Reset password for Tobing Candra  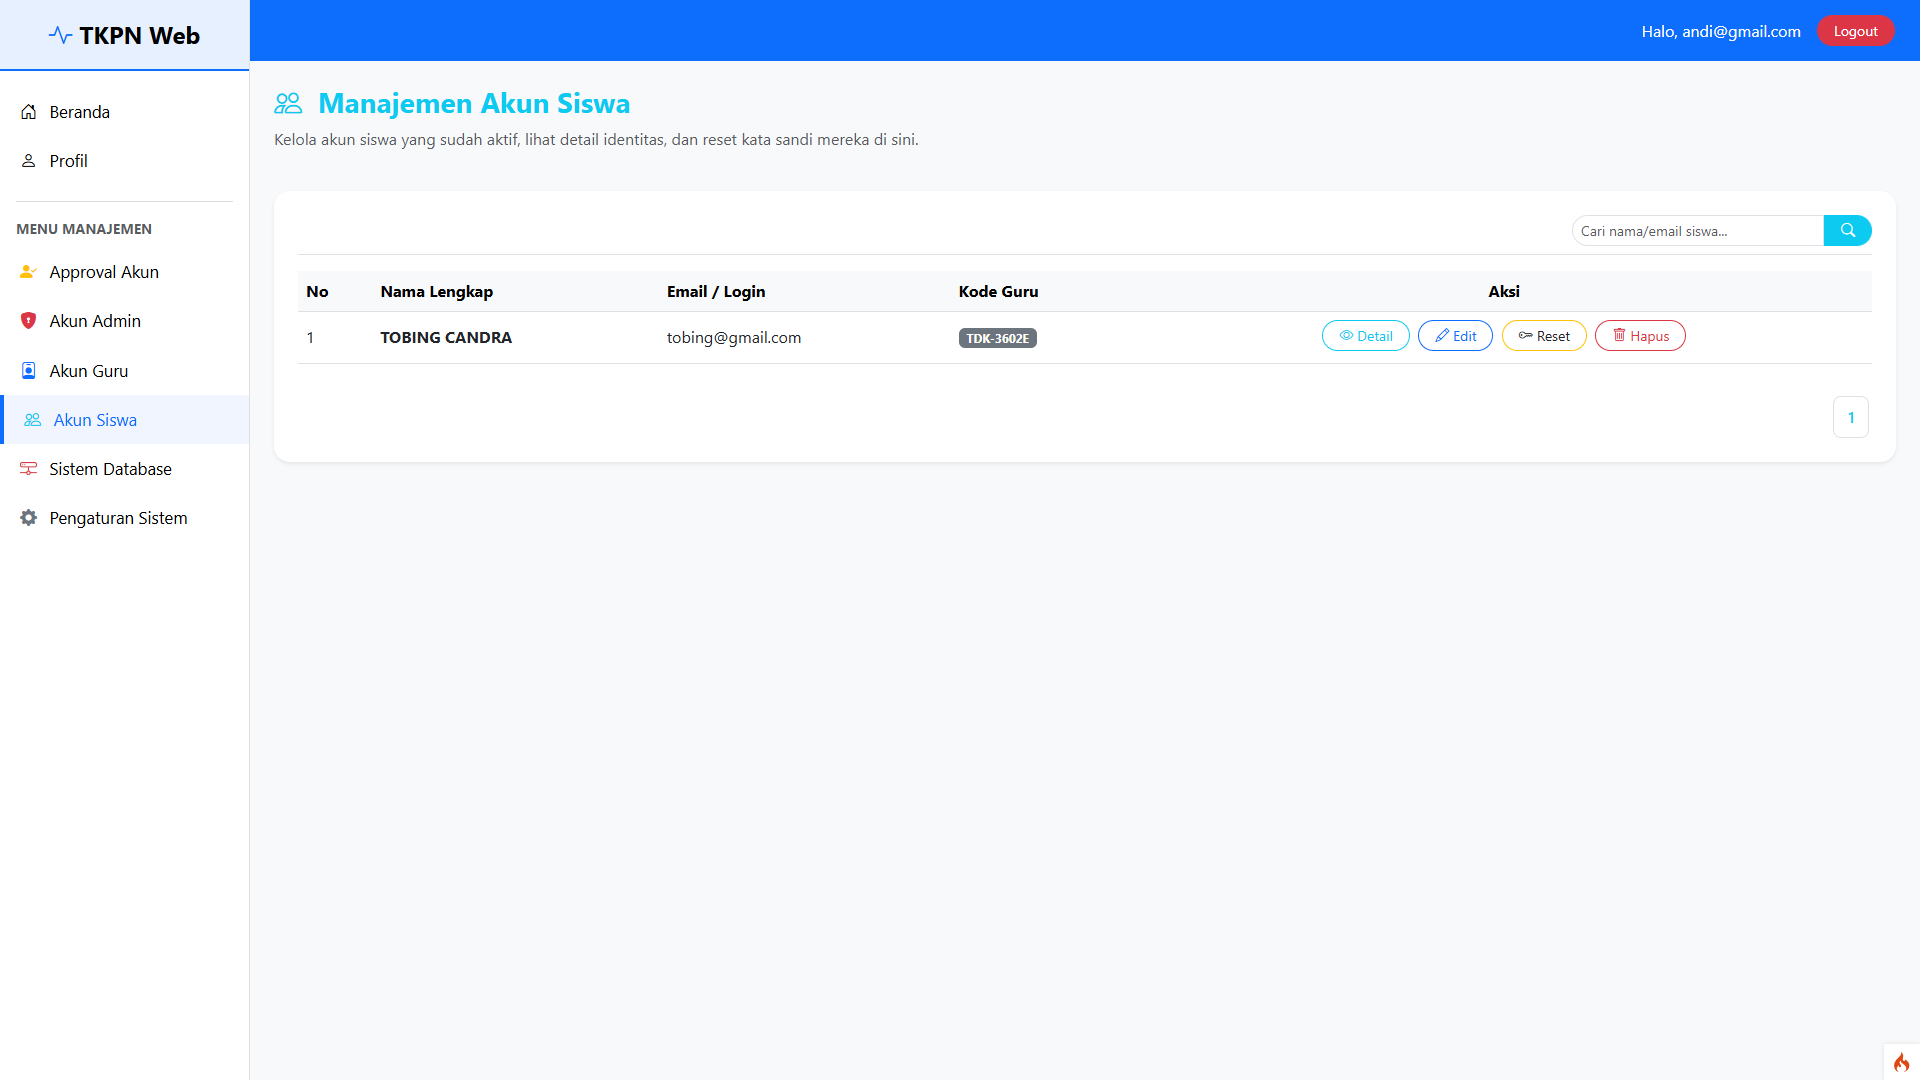1543,336
